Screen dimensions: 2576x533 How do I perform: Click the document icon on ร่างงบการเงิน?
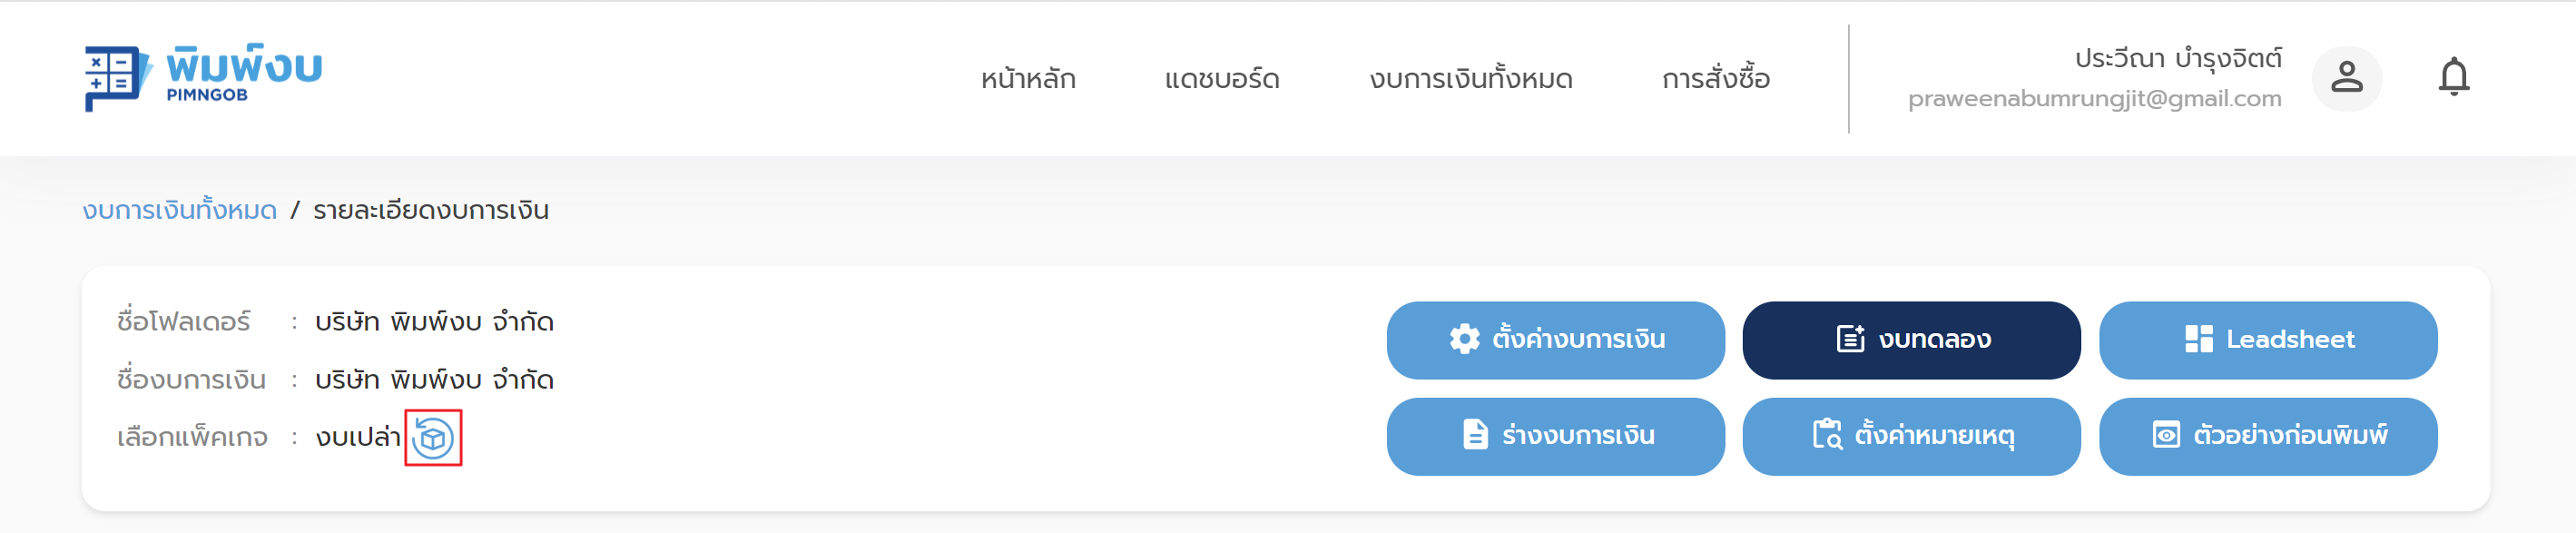coord(1475,436)
